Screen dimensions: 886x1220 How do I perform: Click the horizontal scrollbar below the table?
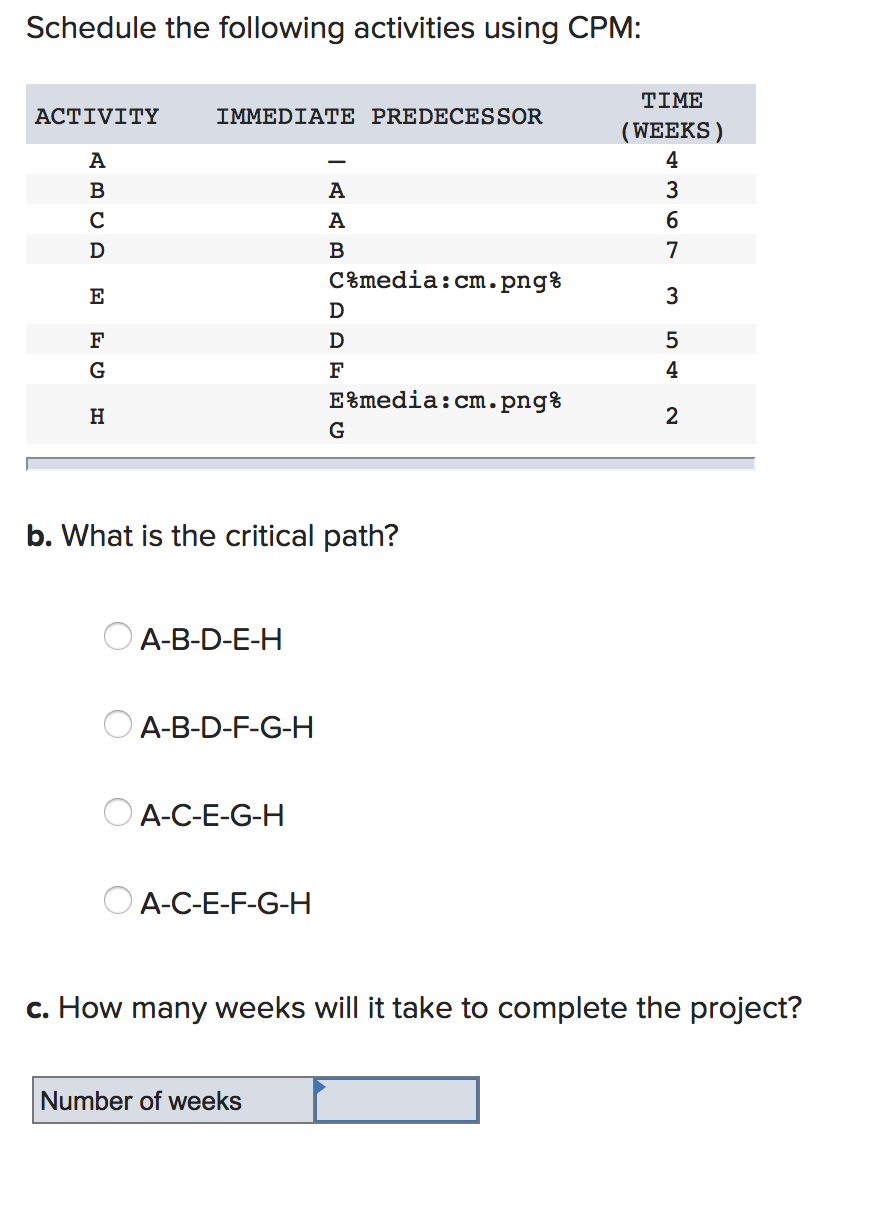click(390, 463)
